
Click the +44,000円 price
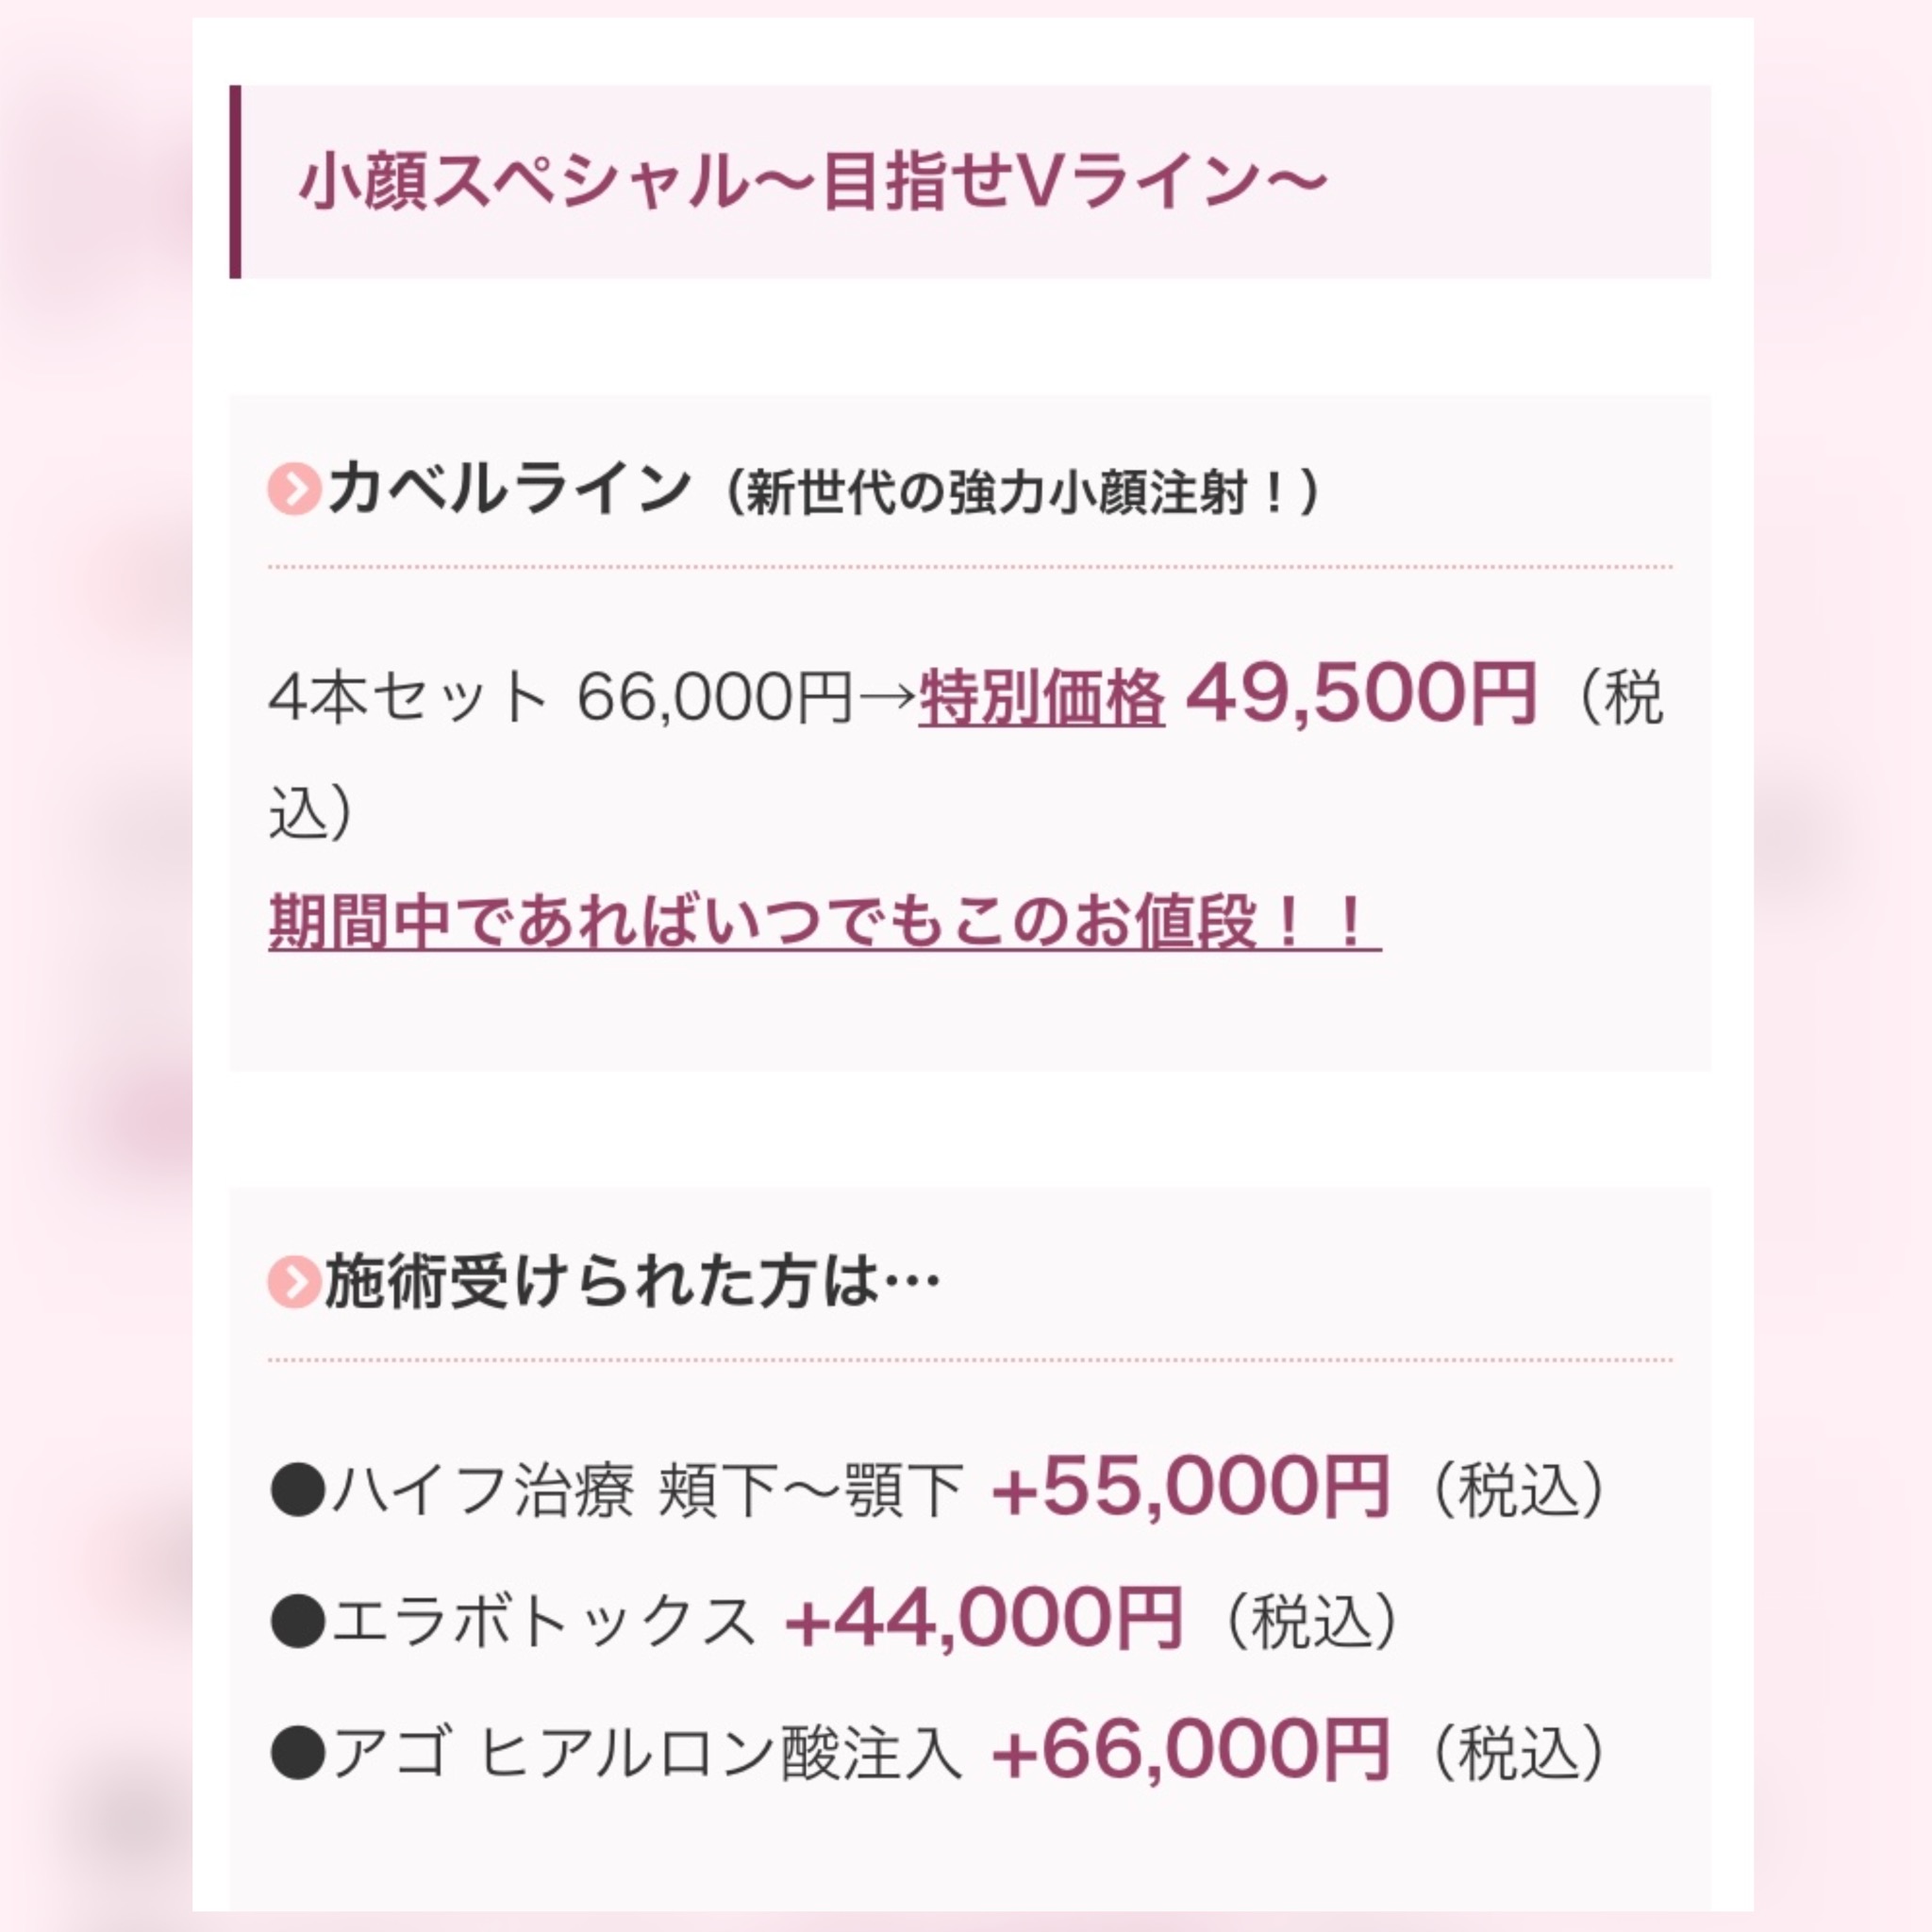(984, 1618)
